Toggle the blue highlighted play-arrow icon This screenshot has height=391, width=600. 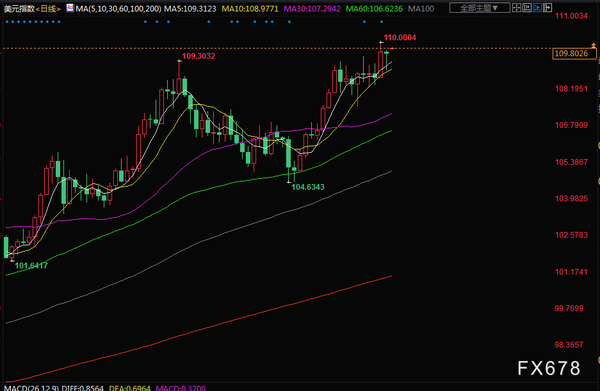[x=537, y=7]
